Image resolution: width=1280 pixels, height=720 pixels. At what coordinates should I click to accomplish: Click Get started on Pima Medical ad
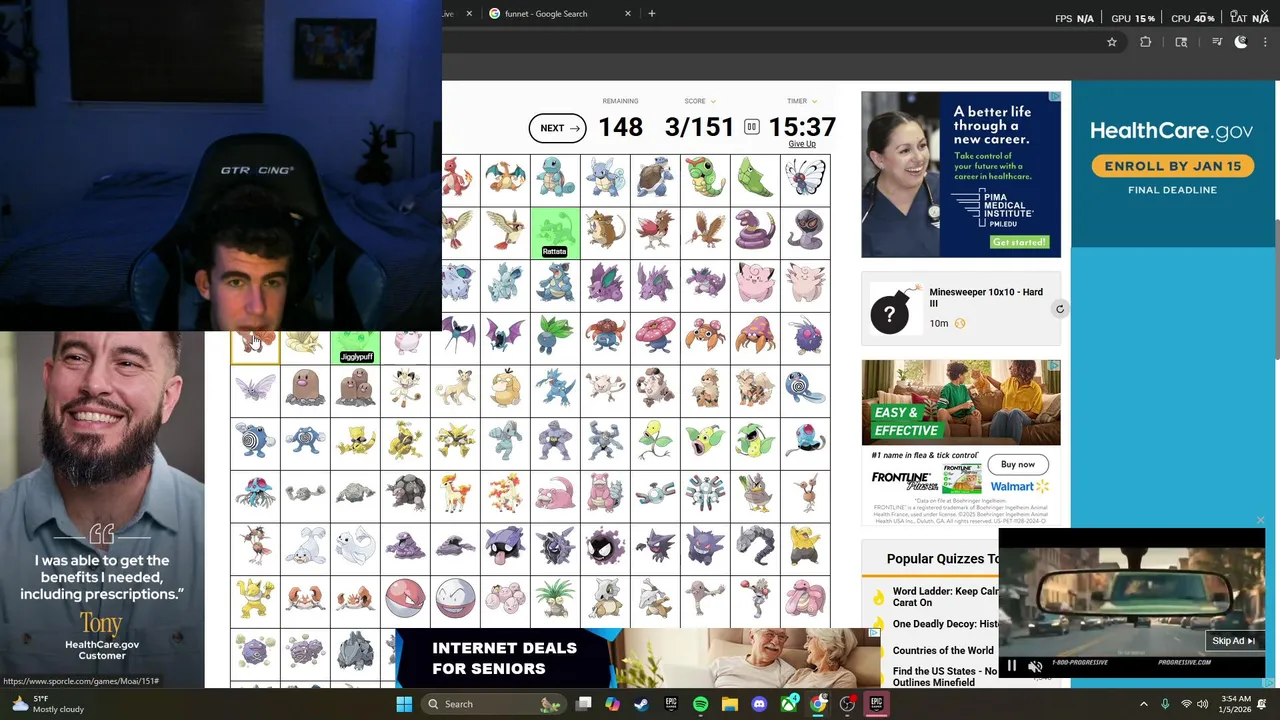click(x=1019, y=242)
